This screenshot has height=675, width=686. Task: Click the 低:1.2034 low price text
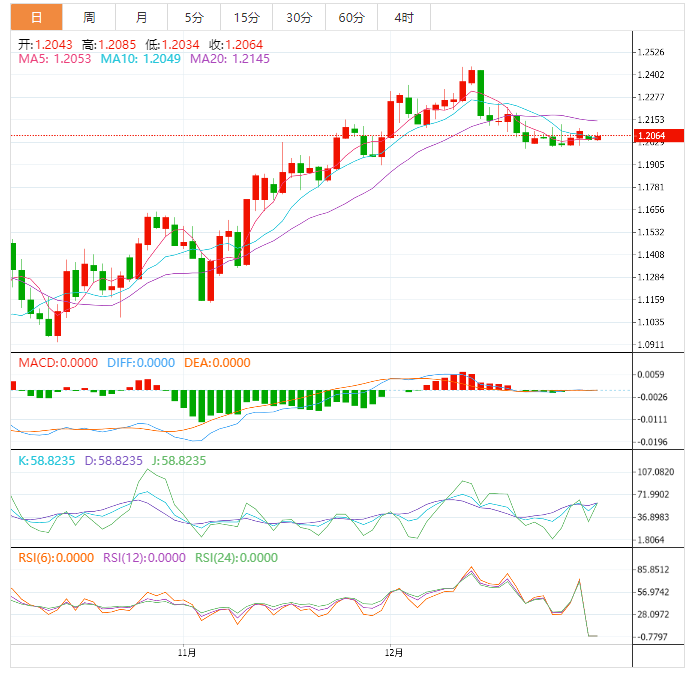tap(172, 45)
